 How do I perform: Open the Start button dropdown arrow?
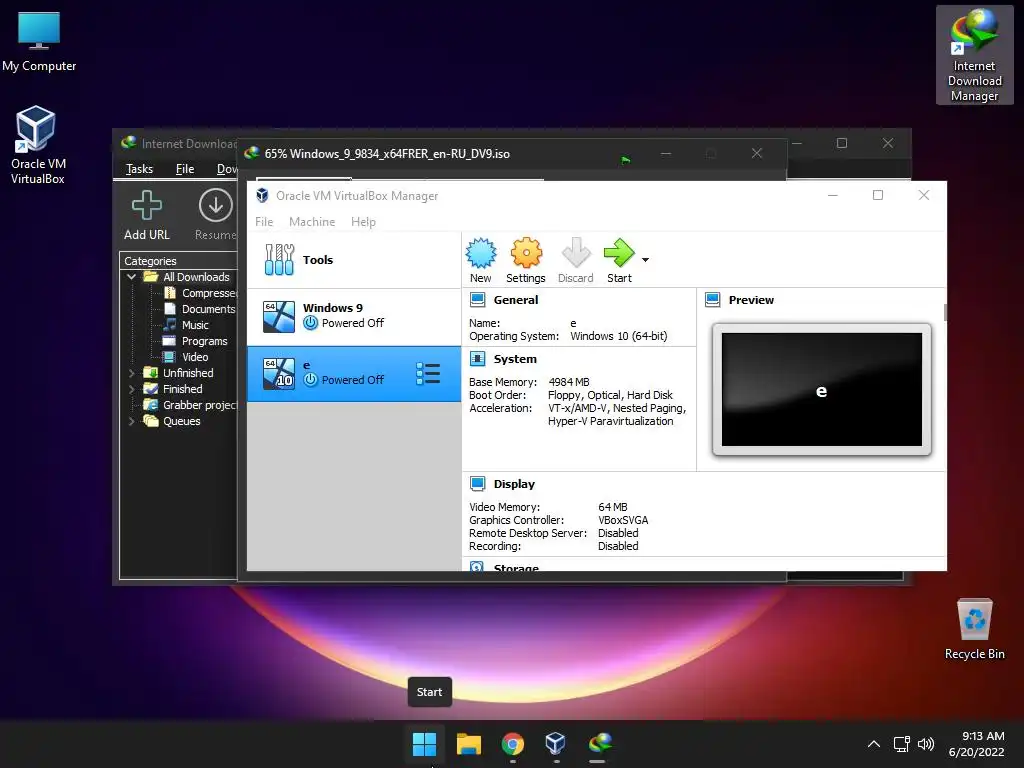[645, 260]
